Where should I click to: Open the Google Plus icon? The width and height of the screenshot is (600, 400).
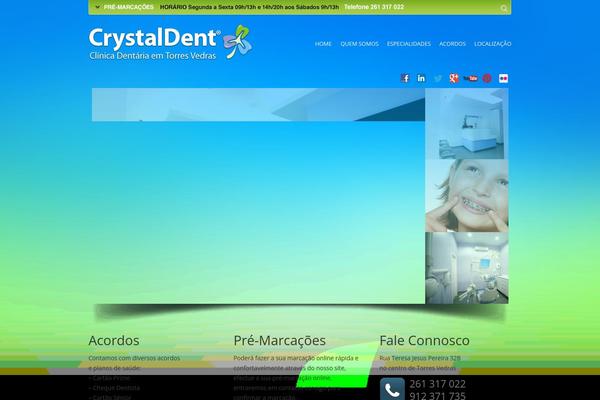click(454, 78)
